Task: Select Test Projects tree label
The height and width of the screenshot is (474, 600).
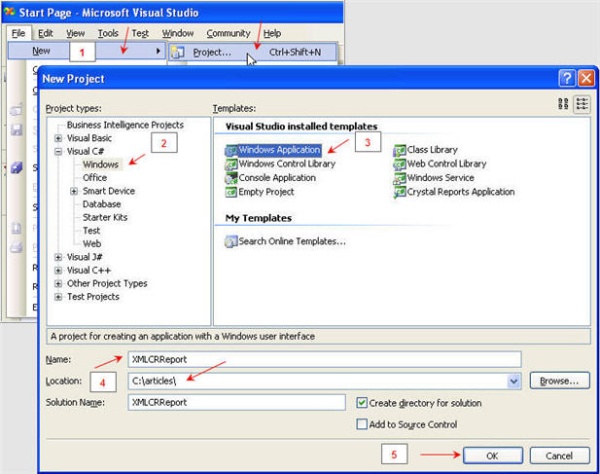Action: pyautogui.click(x=93, y=297)
